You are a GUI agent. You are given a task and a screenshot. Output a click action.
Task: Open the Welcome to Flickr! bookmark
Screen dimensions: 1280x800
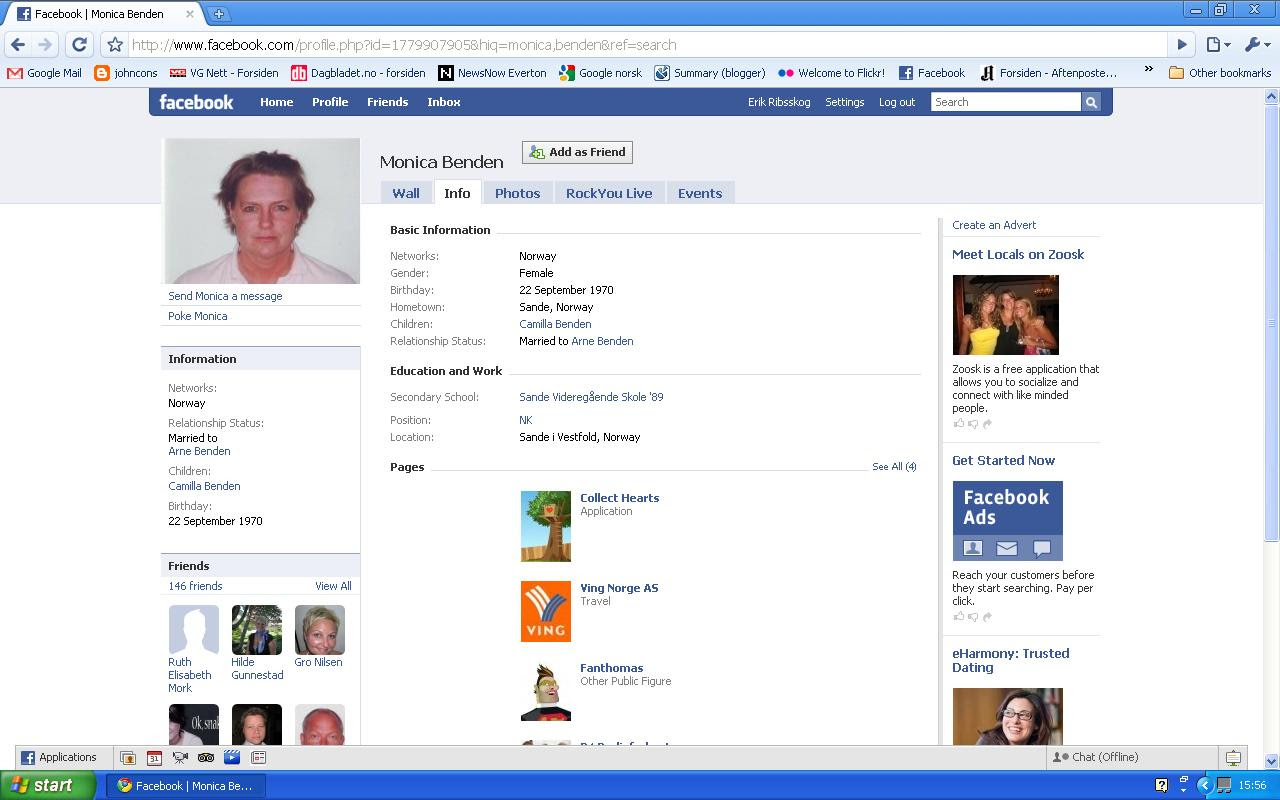tap(831, 73)
